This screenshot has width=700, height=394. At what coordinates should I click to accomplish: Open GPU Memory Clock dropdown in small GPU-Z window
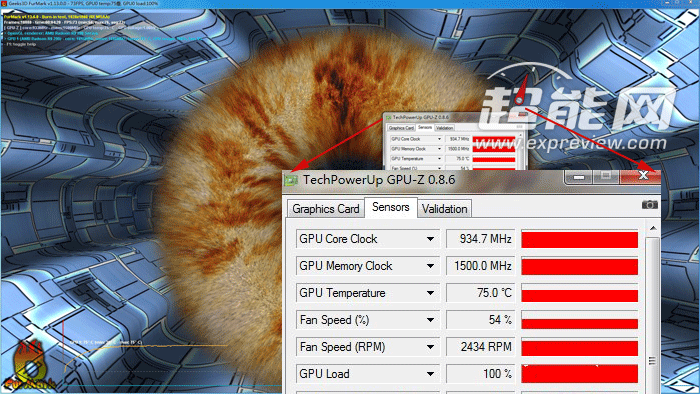[439, 149]
